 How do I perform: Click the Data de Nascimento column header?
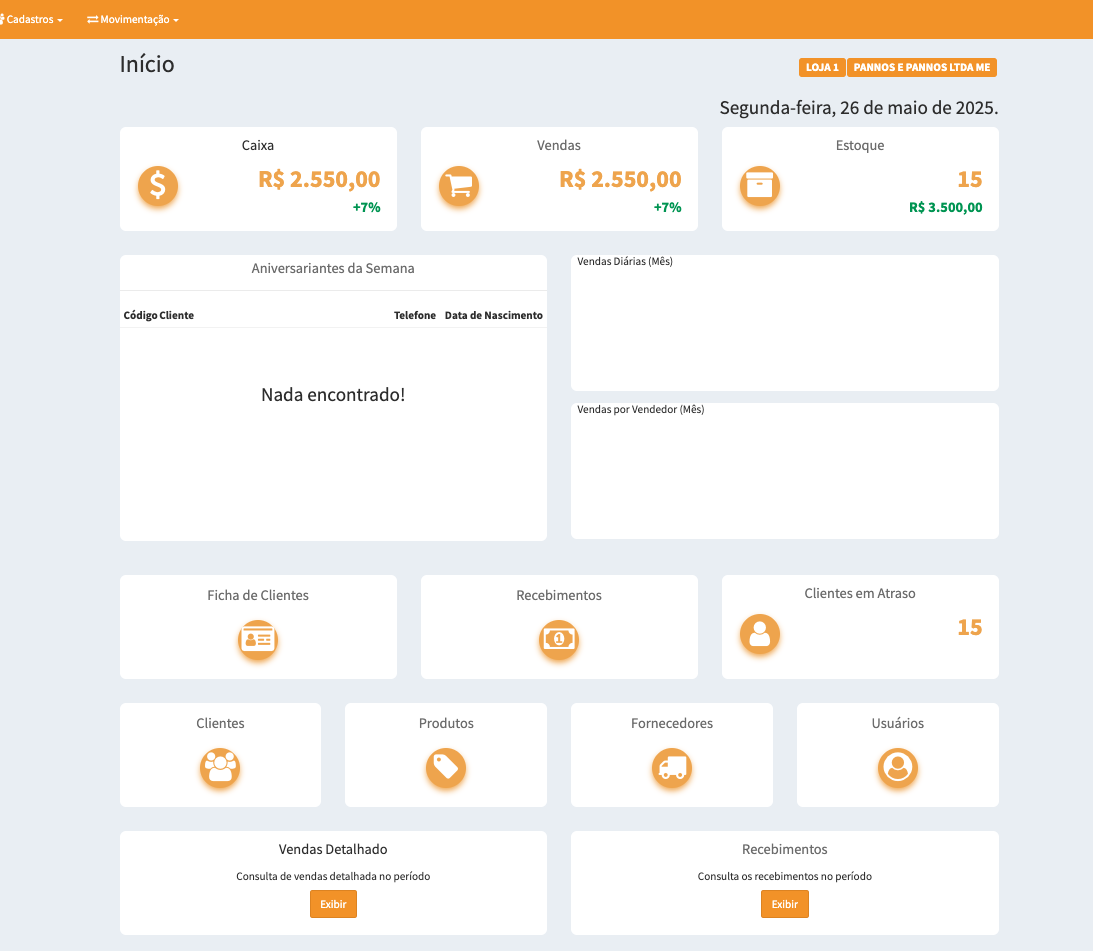click(494, 315)
